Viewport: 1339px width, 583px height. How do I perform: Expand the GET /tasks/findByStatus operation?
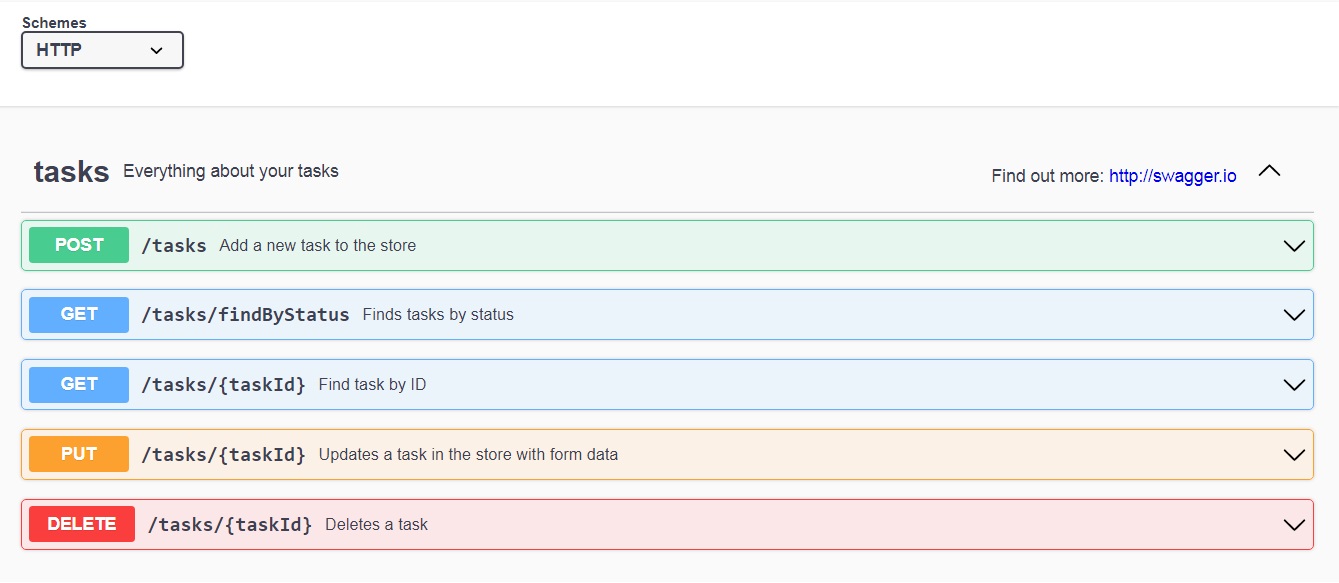(1293, 314)
